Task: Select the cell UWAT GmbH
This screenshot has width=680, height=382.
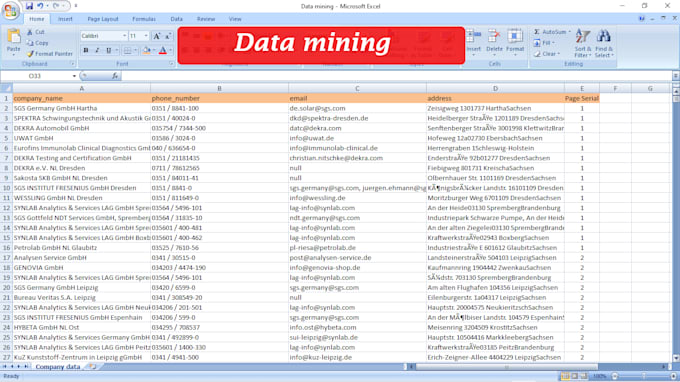Action: (x=82, y=138)
